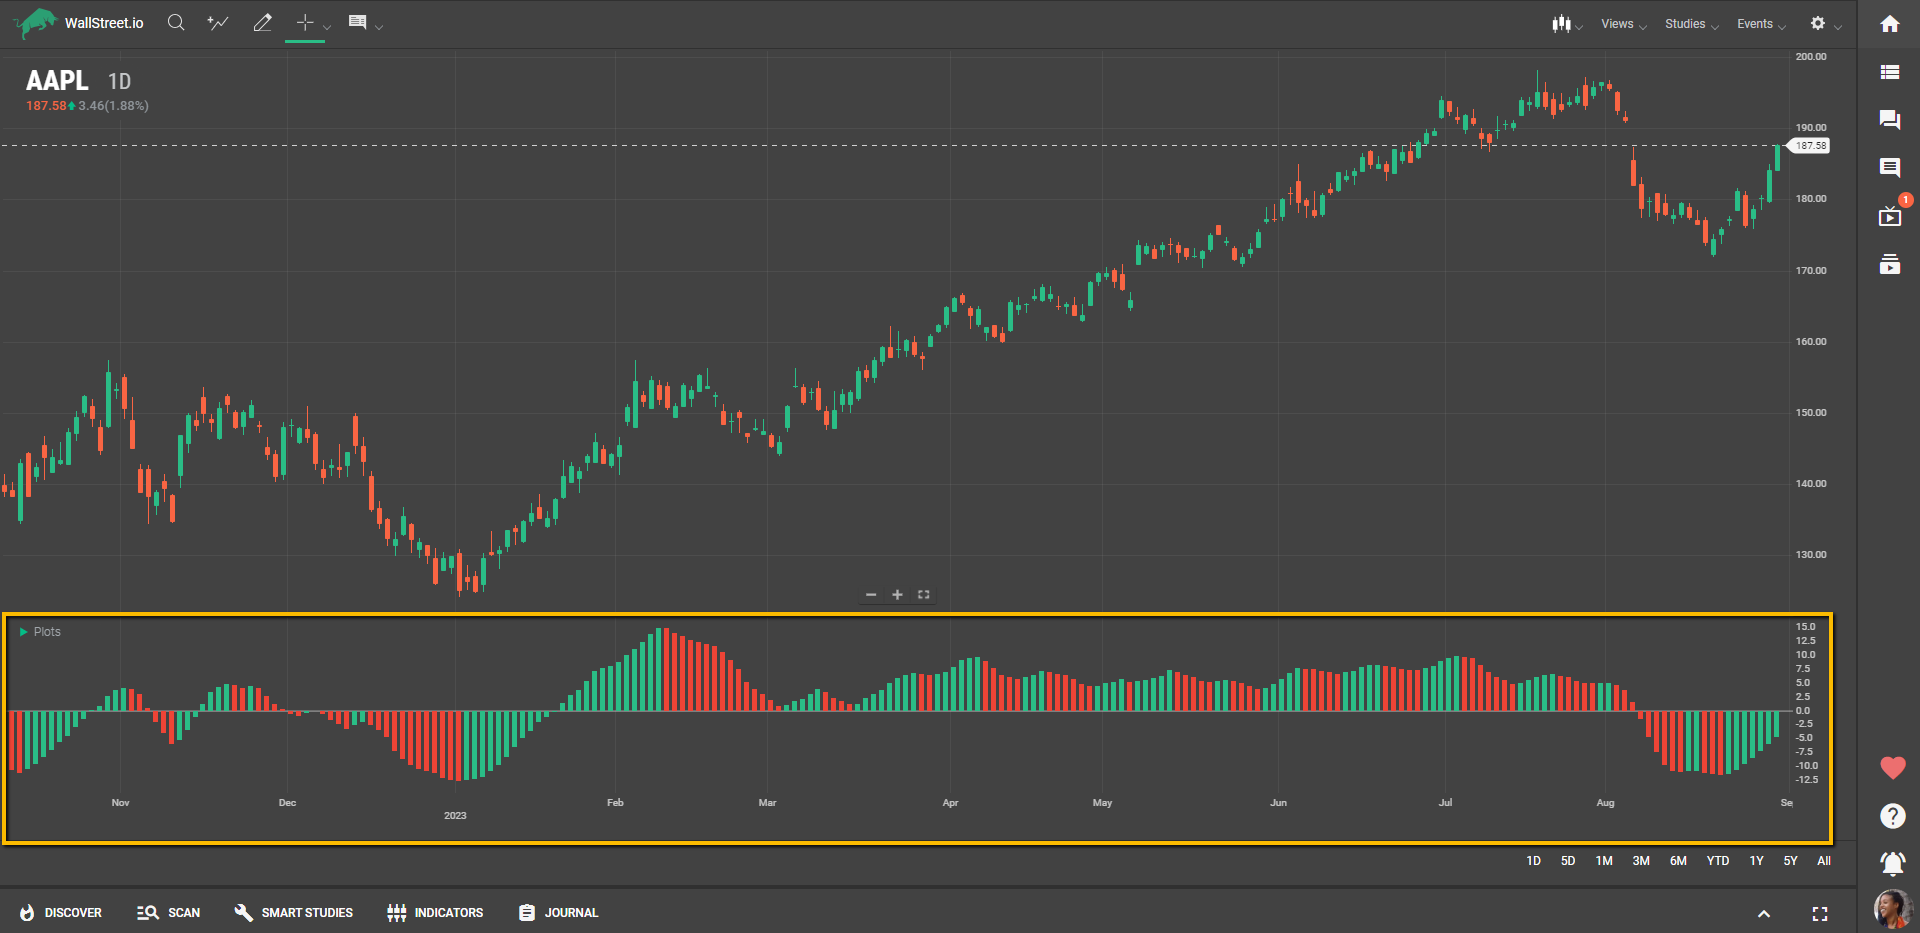Screen dimensions: 1920x933
Task: Select the YTD time range
Action: point(1717,861)
